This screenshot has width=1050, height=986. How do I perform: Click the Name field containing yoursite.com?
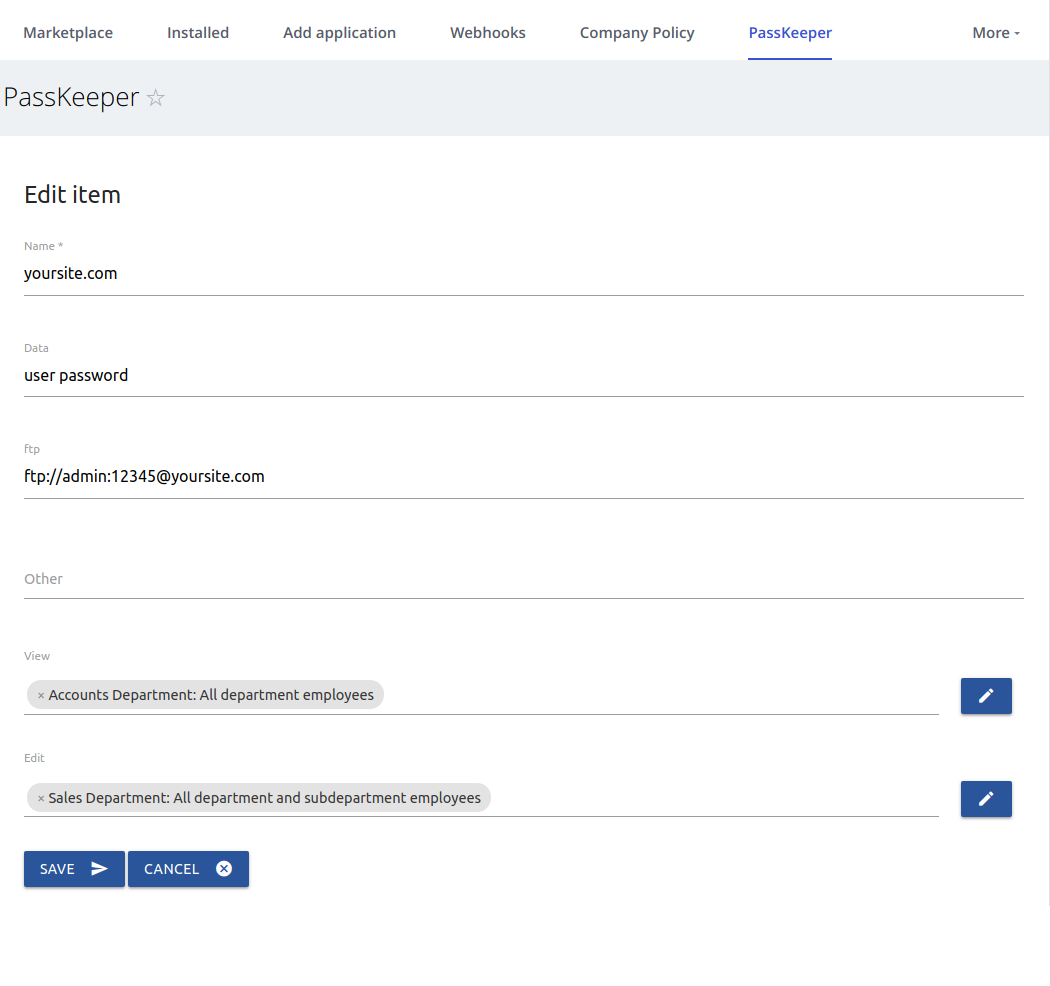coord(523,274)
